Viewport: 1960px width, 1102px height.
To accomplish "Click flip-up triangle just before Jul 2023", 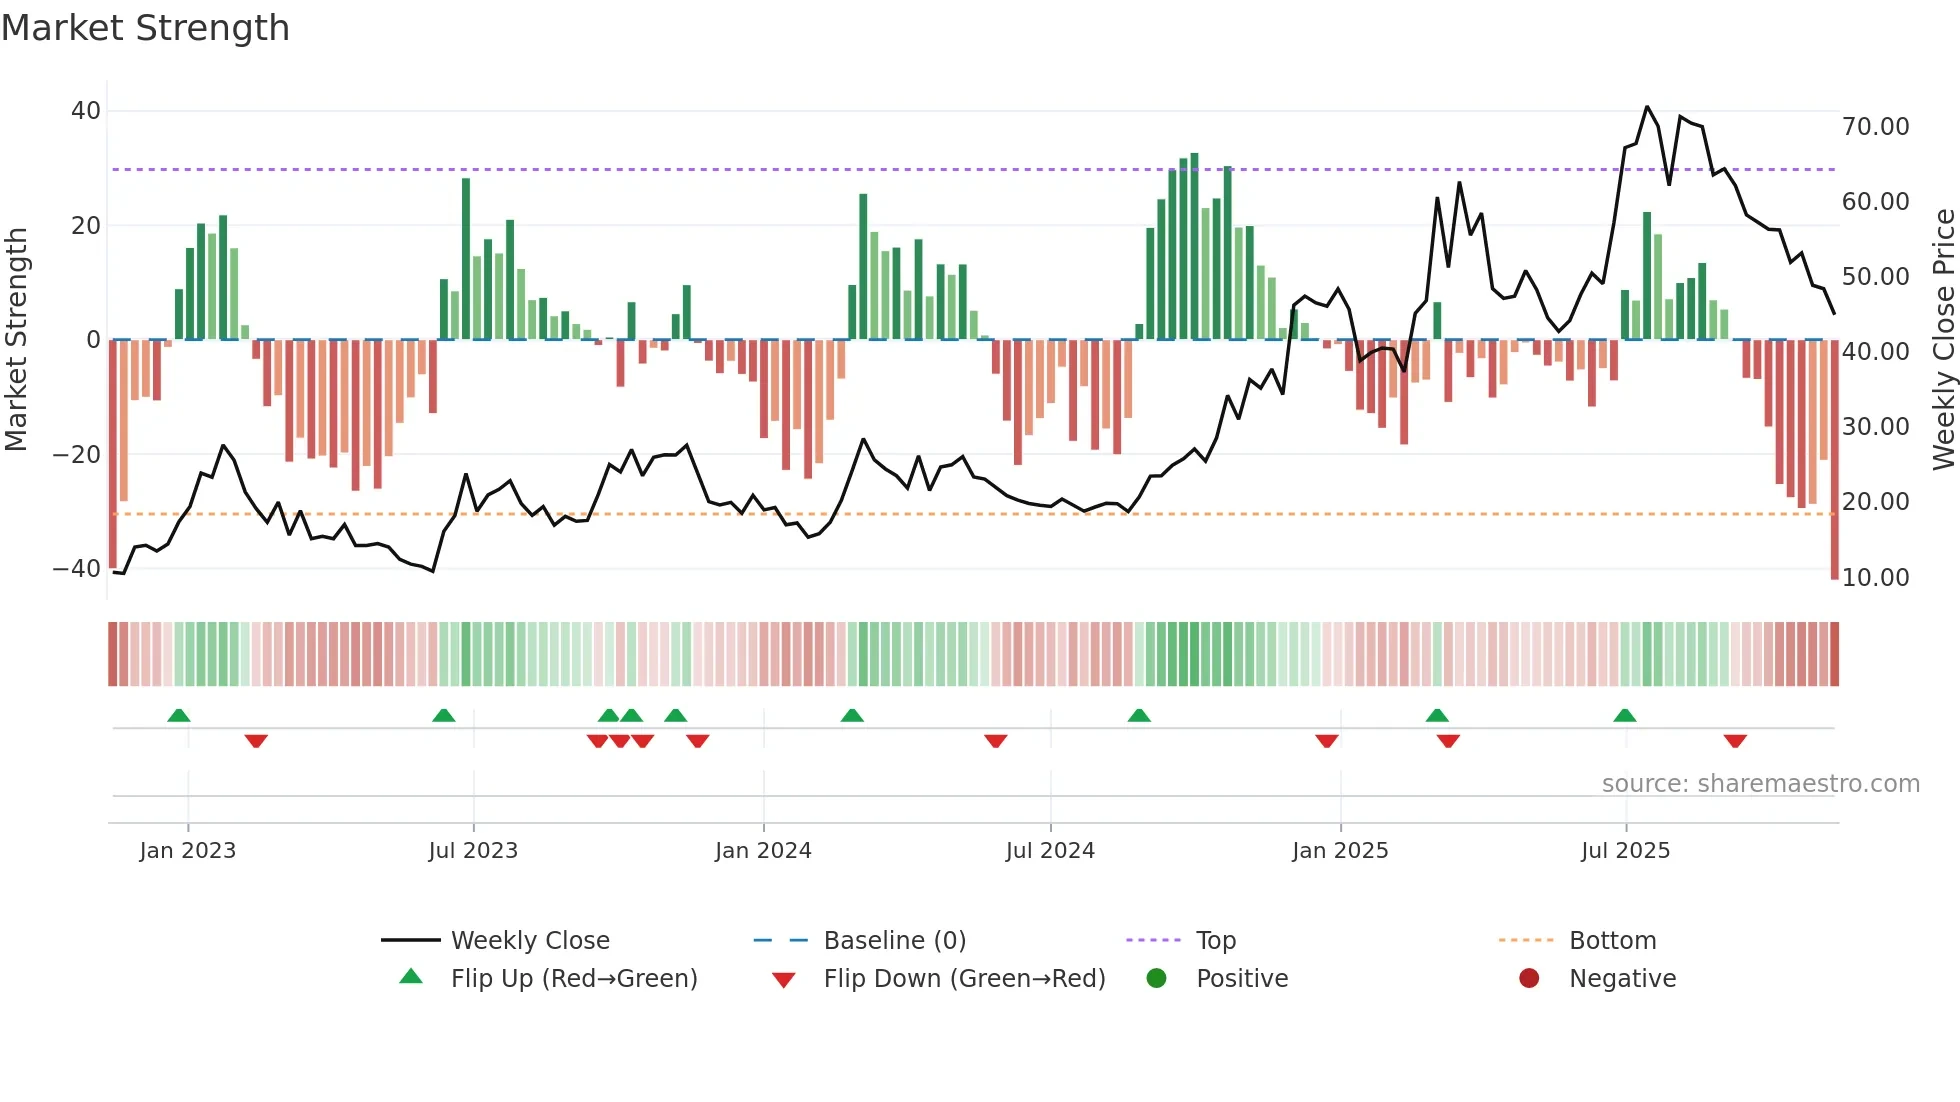I will click(x=444, y=715).
